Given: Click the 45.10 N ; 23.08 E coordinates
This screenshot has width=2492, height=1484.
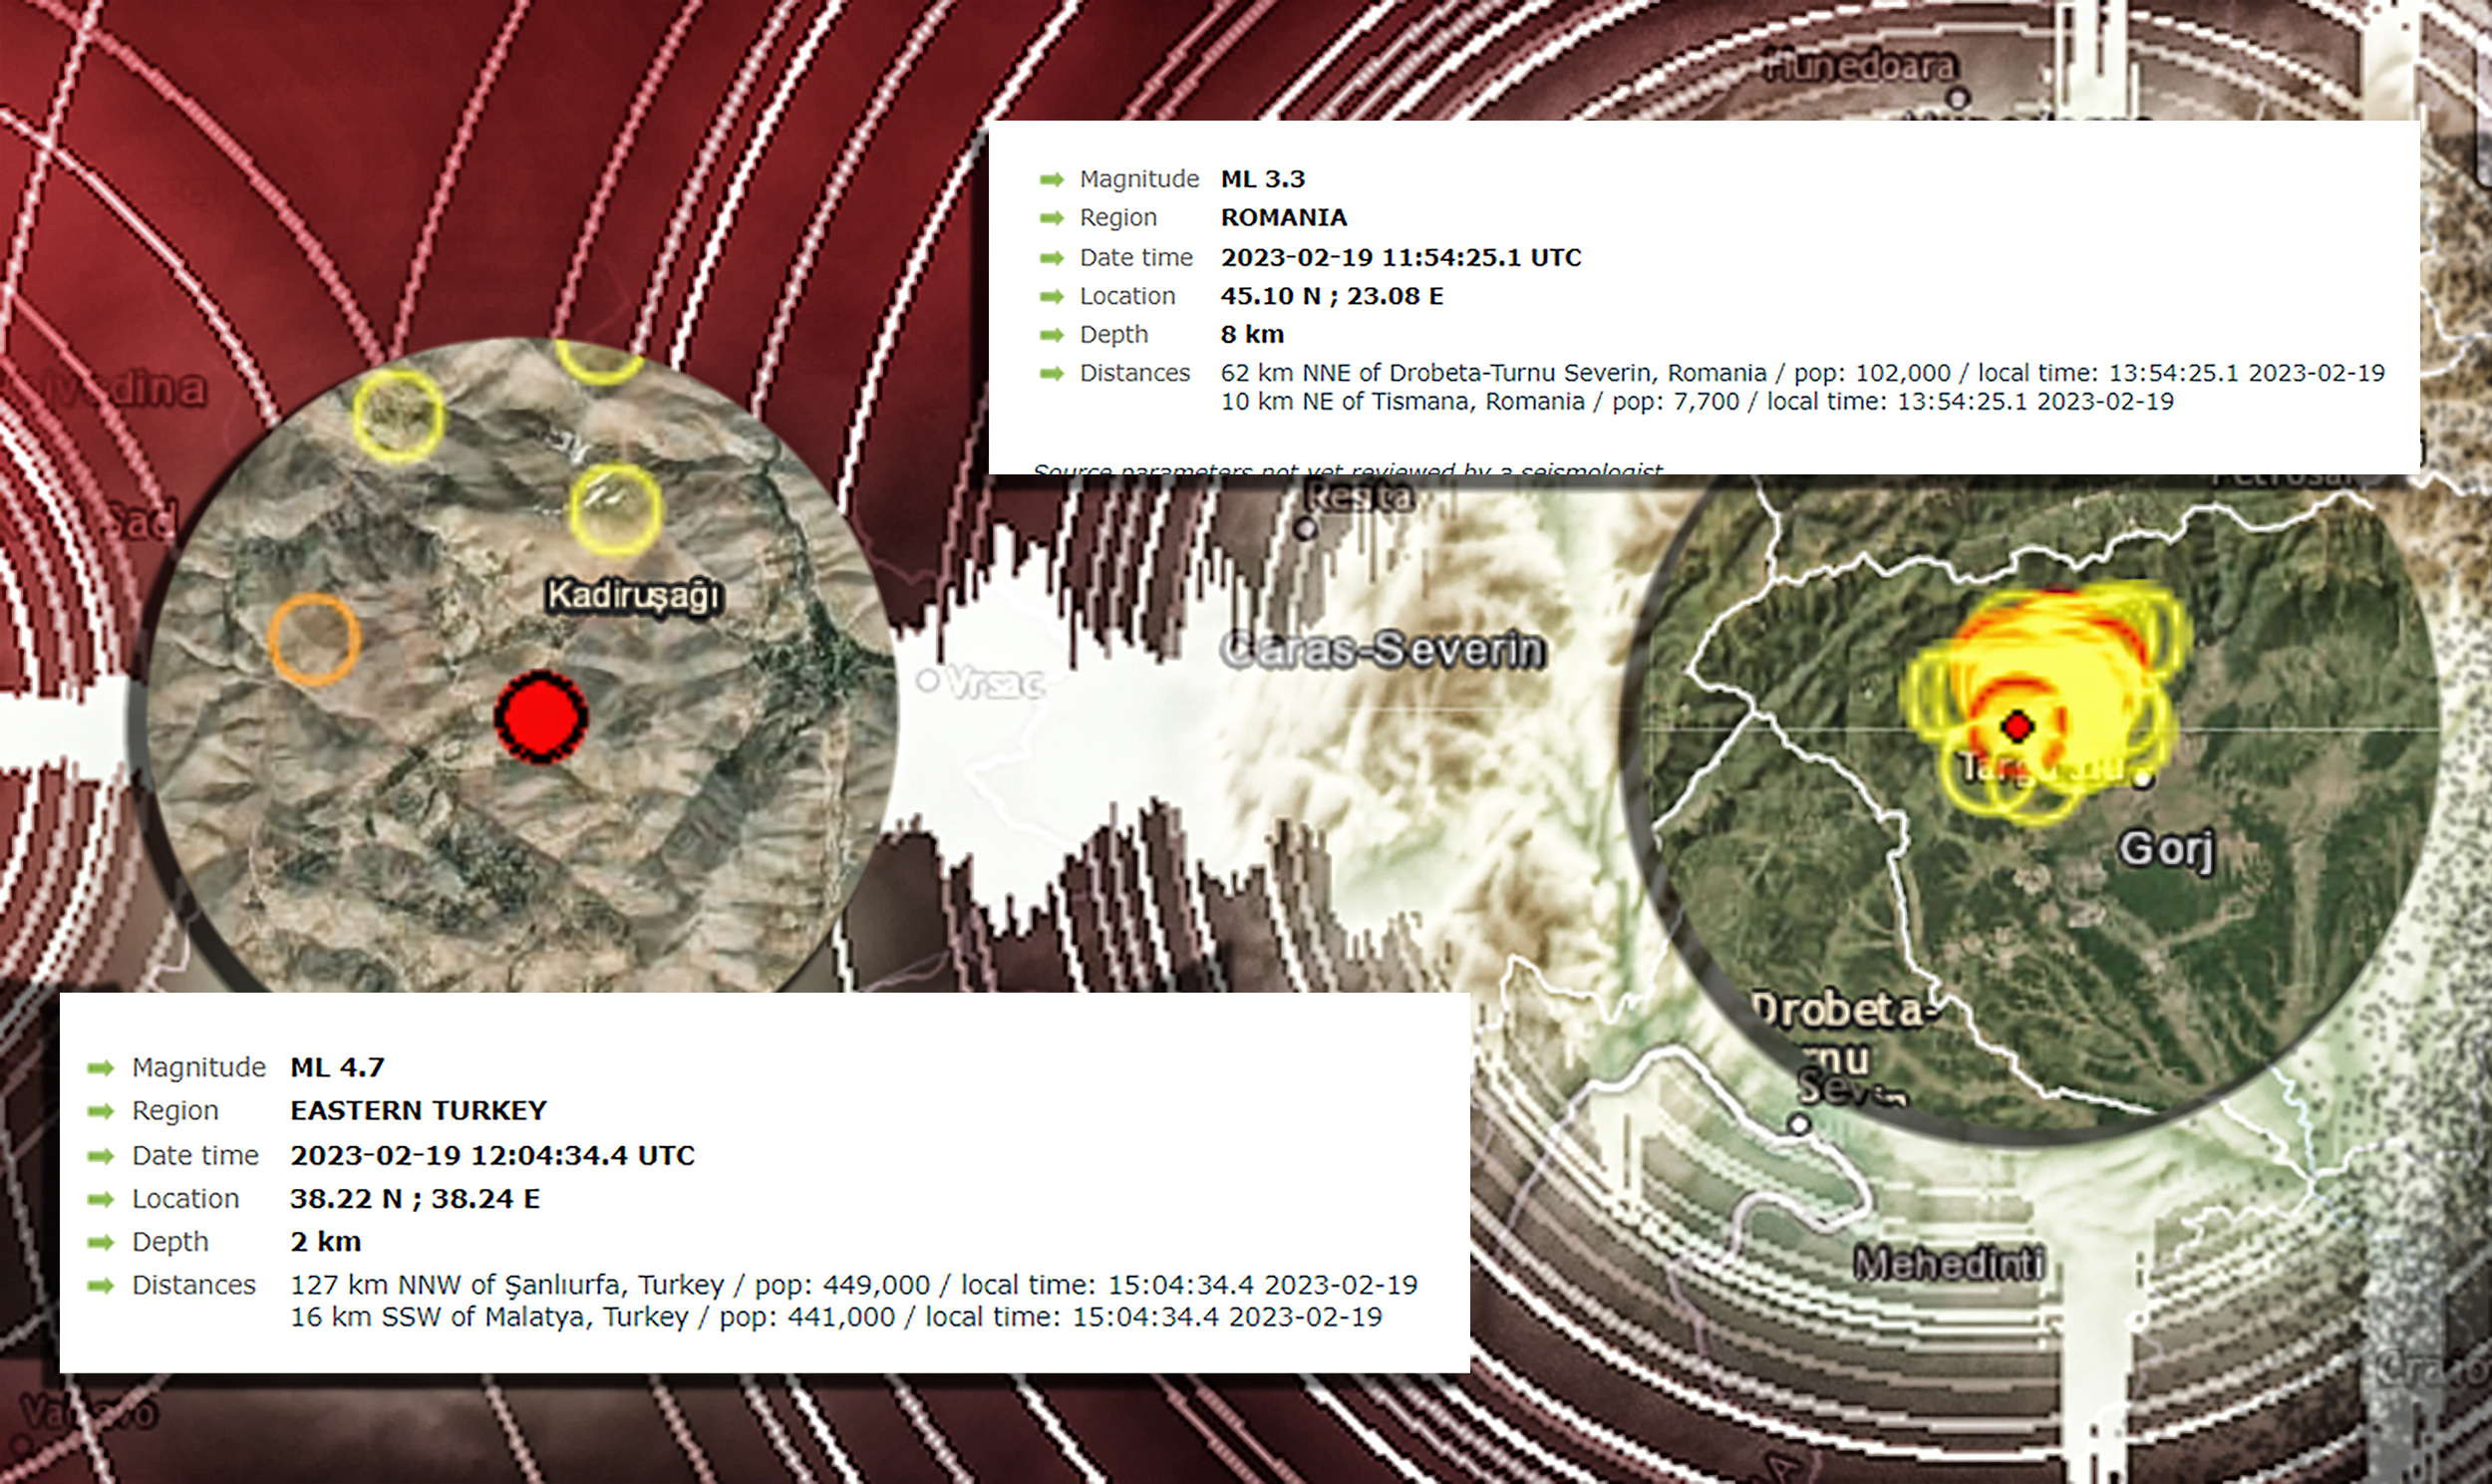Looking at the screenshot, I should point(1331,296).
